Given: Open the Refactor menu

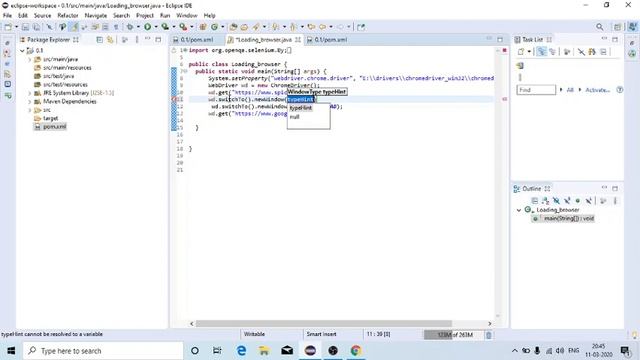Looking at the screenshot, I should pyautogui.click(x=68, y=16).
